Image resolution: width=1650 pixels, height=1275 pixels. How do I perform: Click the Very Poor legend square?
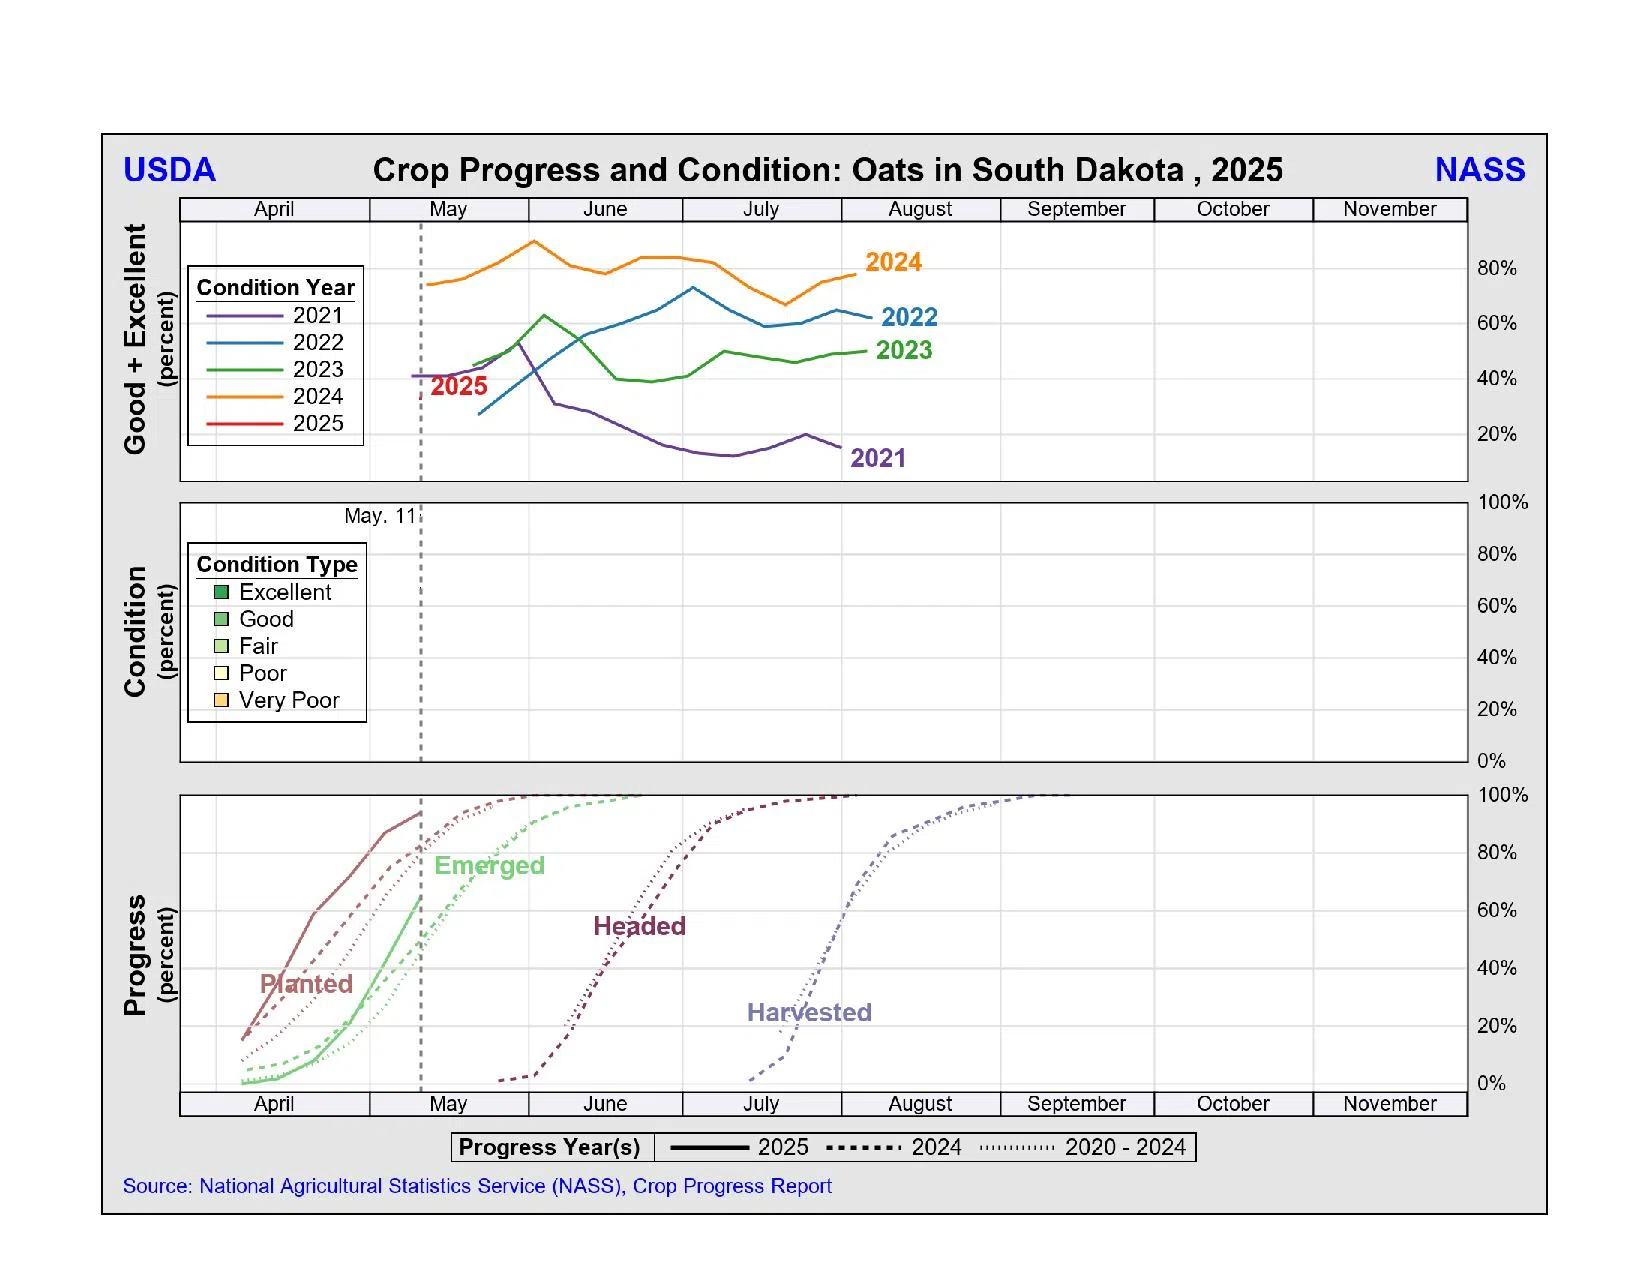[x=221, y=700]
